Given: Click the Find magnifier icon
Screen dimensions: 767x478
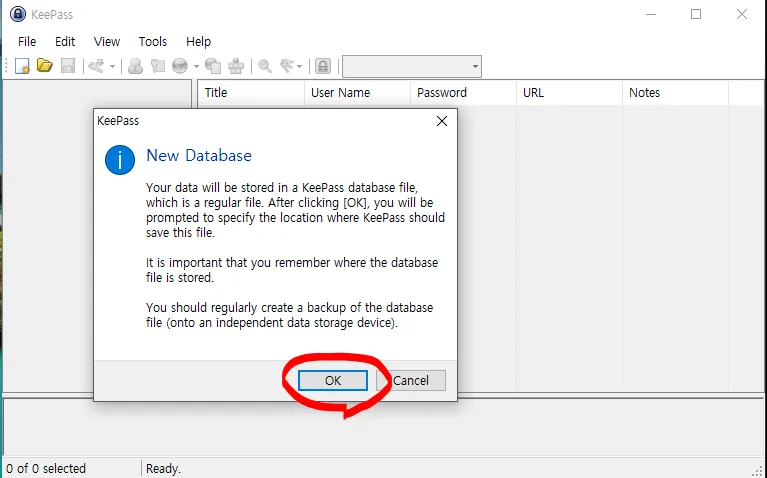Looking at the screenshot, I should [x=265, y=66].
